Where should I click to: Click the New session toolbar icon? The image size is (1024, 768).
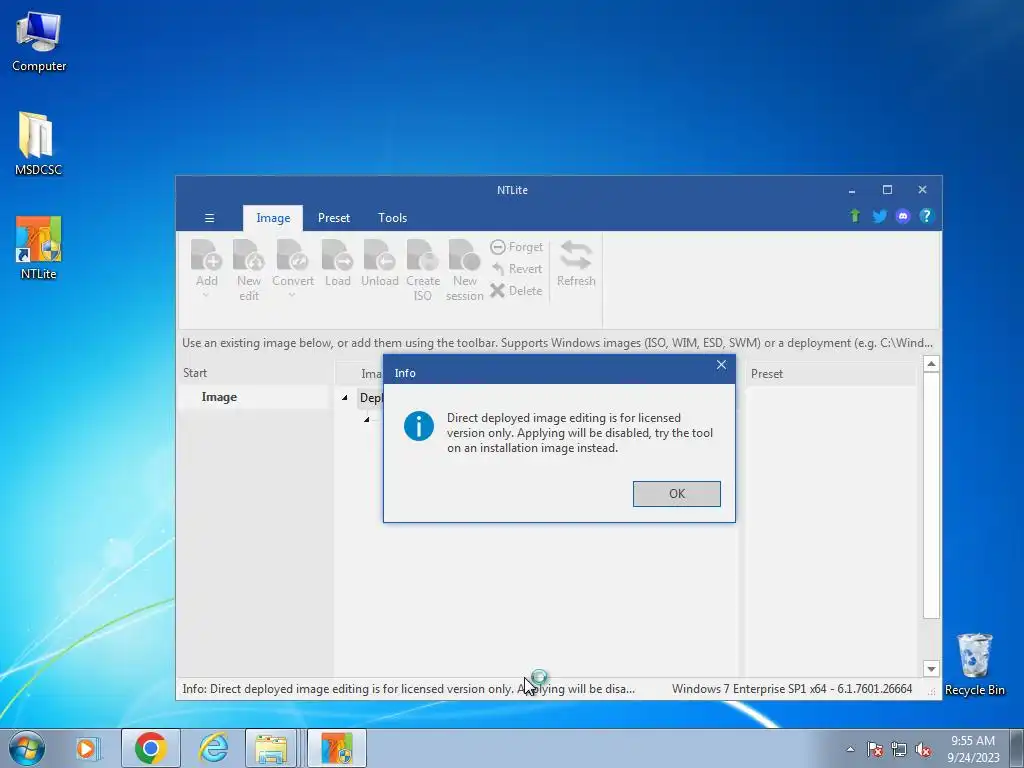pos(464,270)
